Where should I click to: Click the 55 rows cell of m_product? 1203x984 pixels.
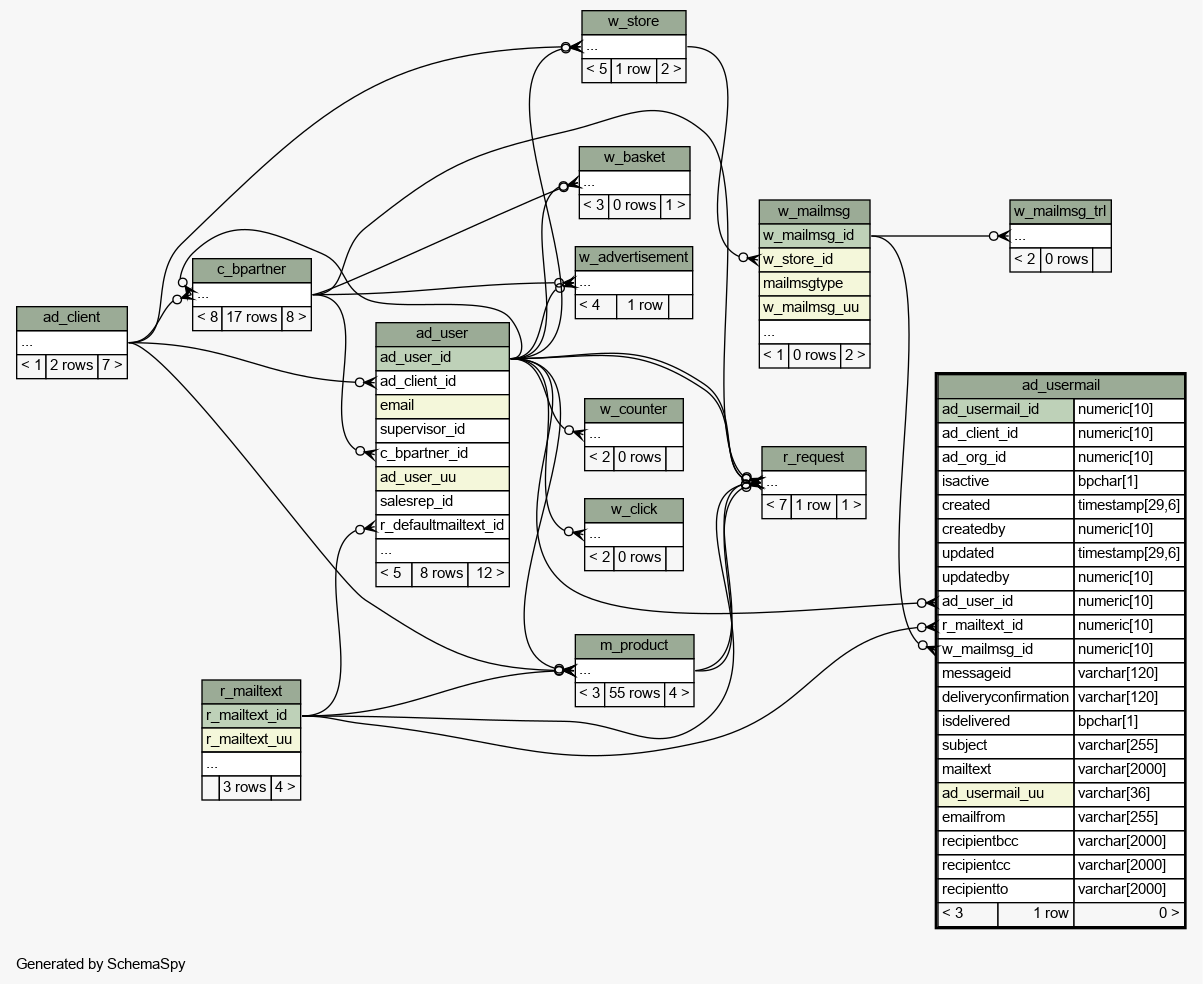pyautogui.click(x=634, y=694)
